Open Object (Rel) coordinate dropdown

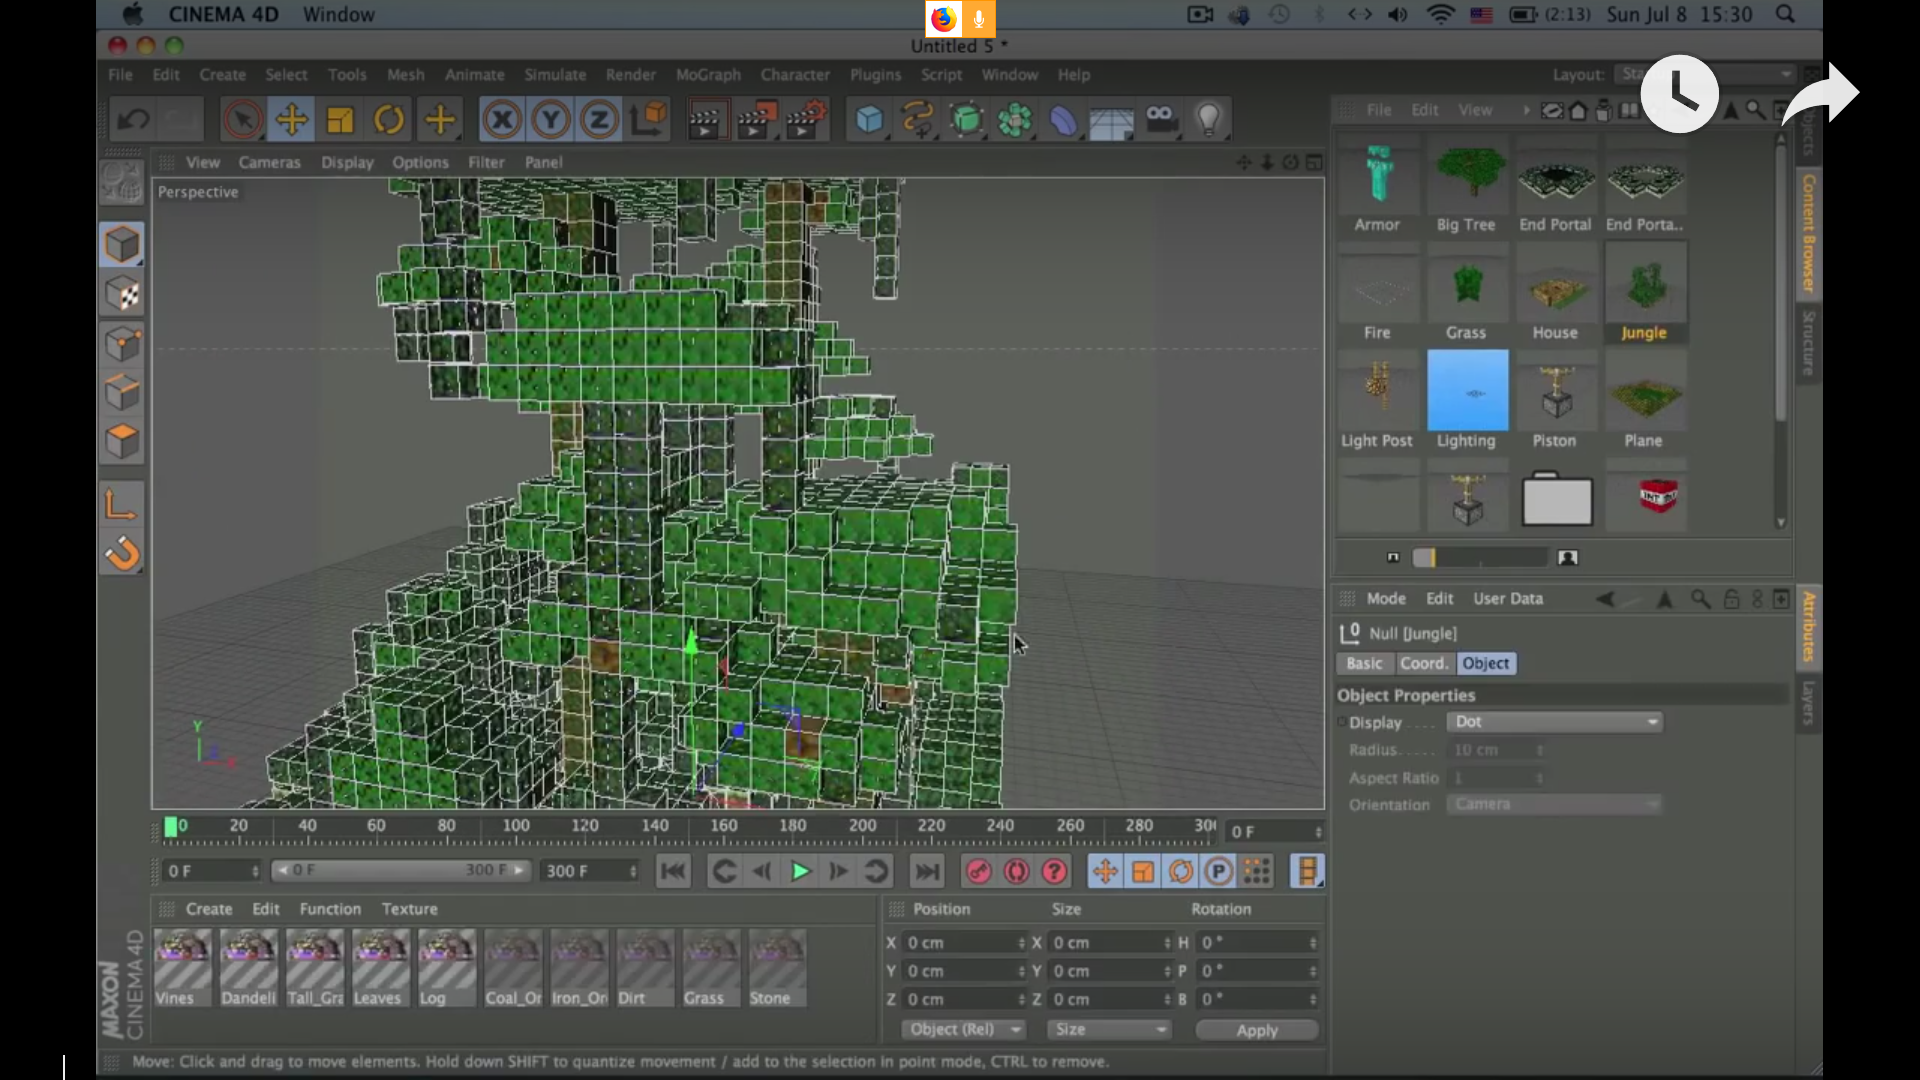(964, 1029)
